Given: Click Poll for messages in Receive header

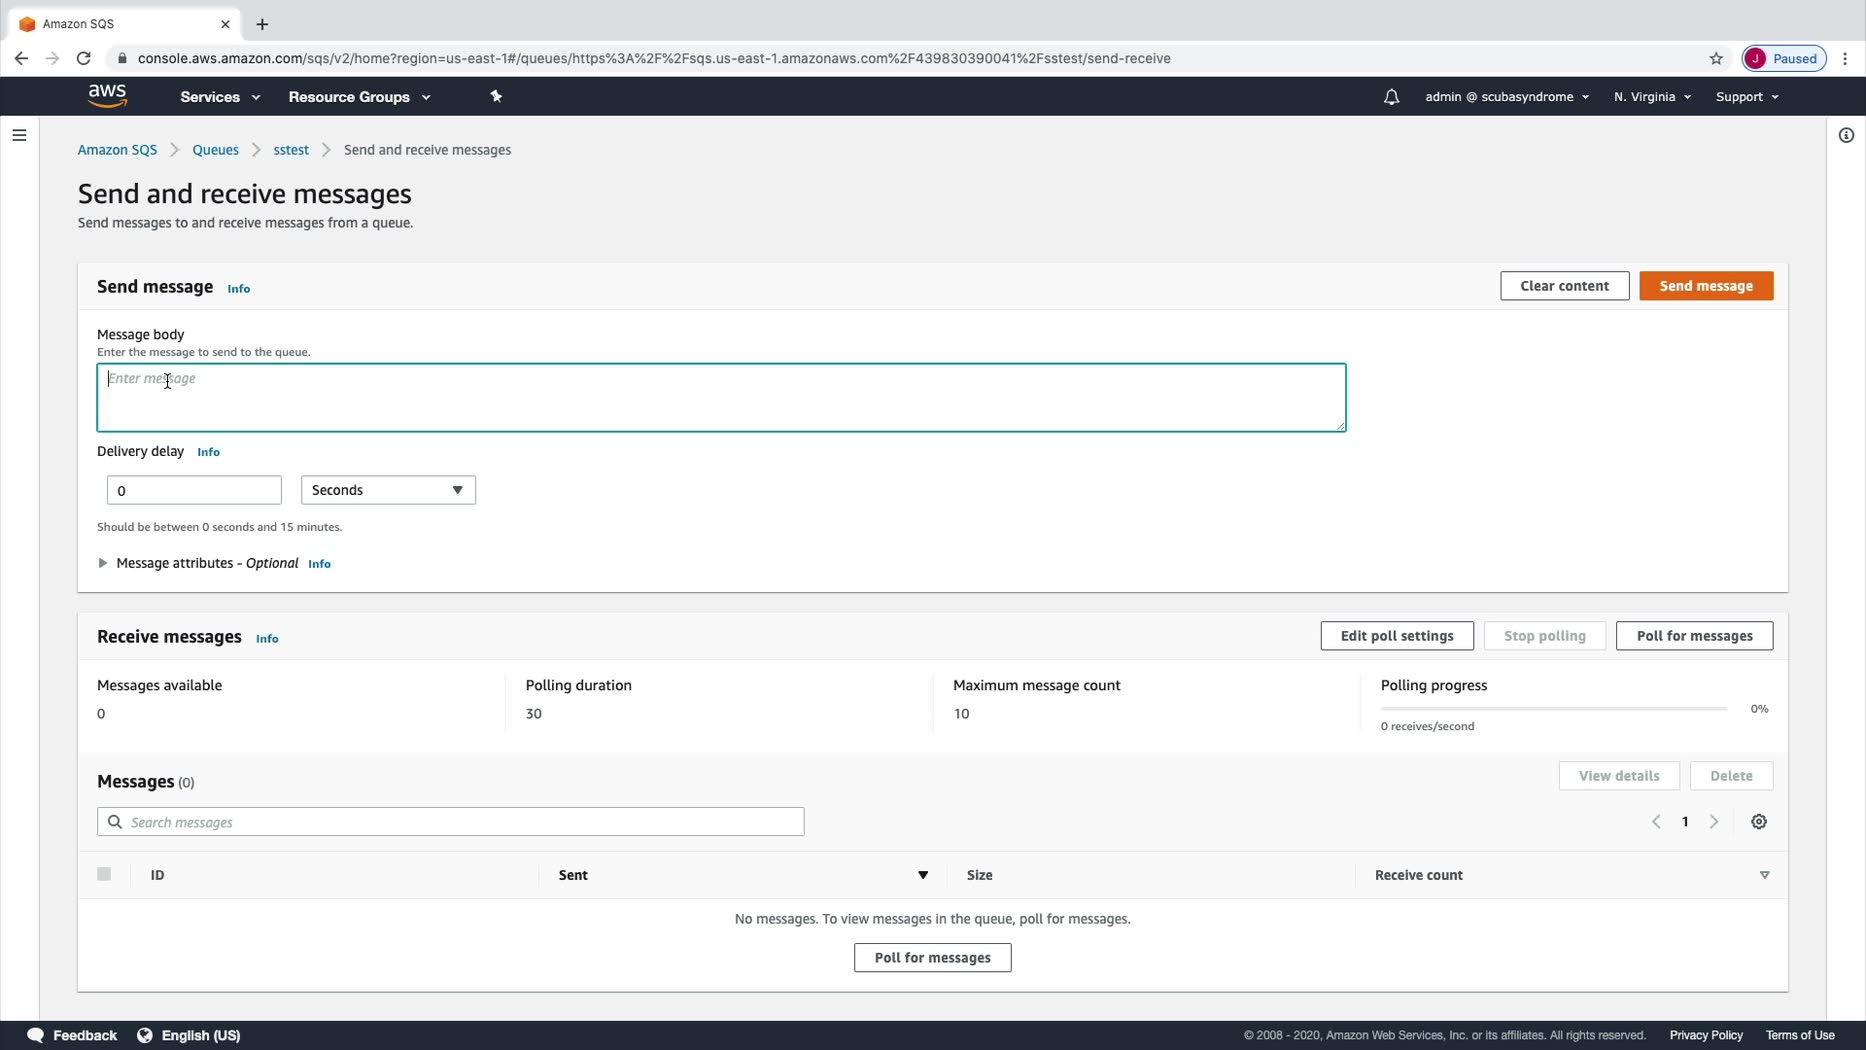Looking at the screenshot, I should 1694,636.
